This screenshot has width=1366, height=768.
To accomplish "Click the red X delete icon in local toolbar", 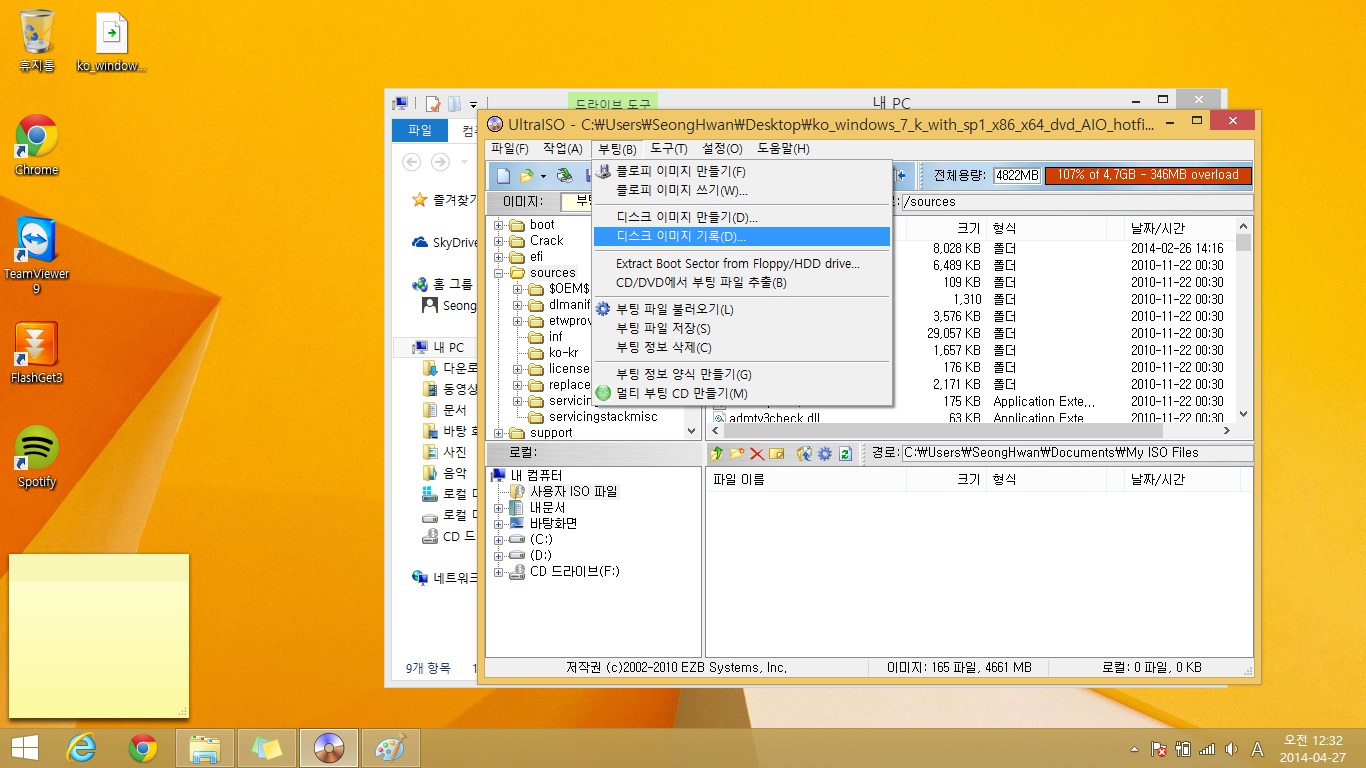I will pos(757,453).
